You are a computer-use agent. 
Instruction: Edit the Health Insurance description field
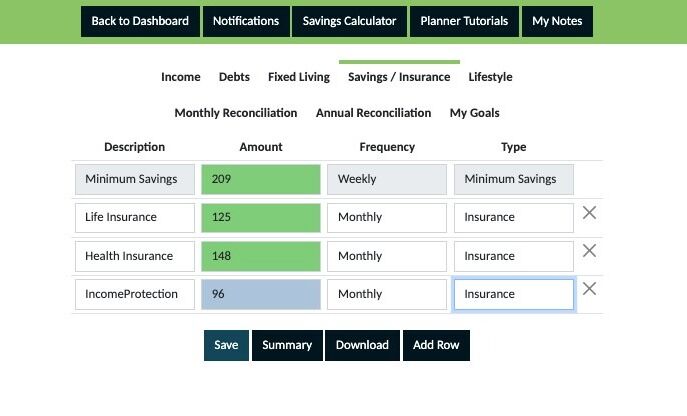tap(135, 256)
